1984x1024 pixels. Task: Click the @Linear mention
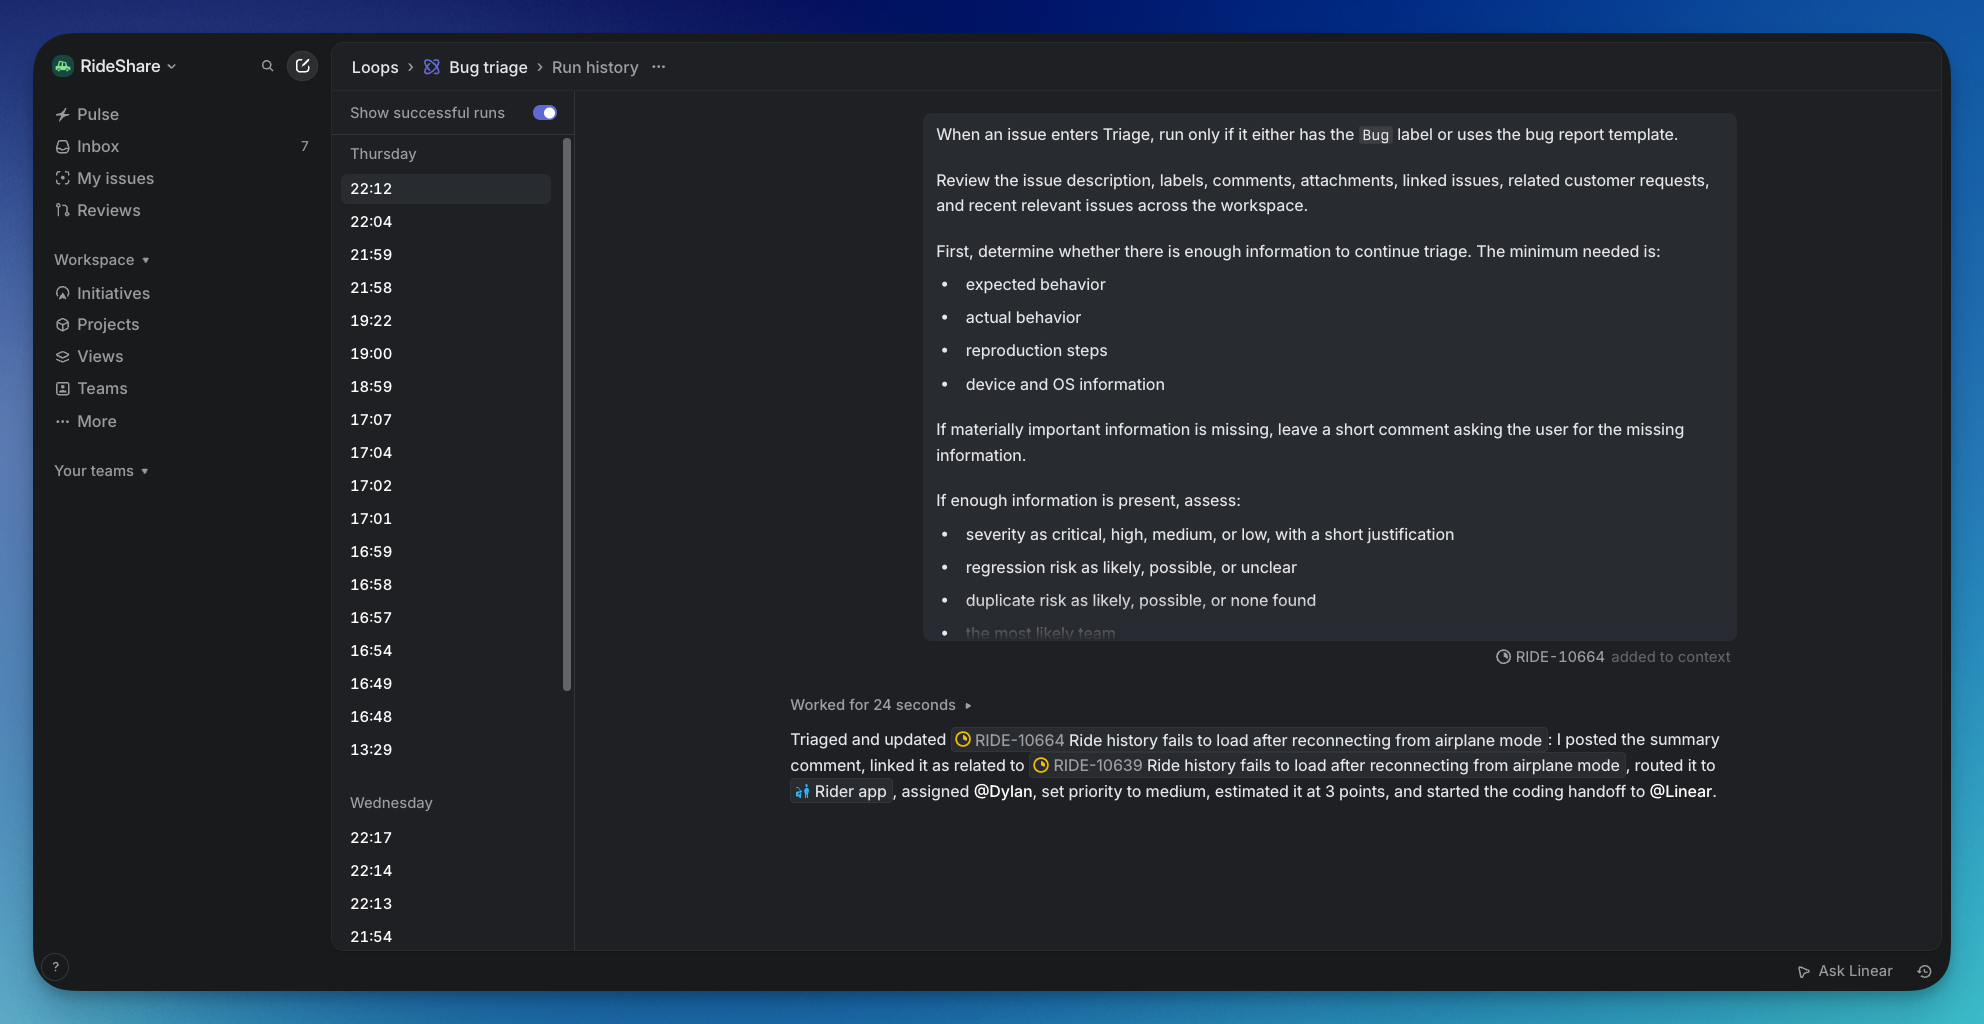(1681, 792)
